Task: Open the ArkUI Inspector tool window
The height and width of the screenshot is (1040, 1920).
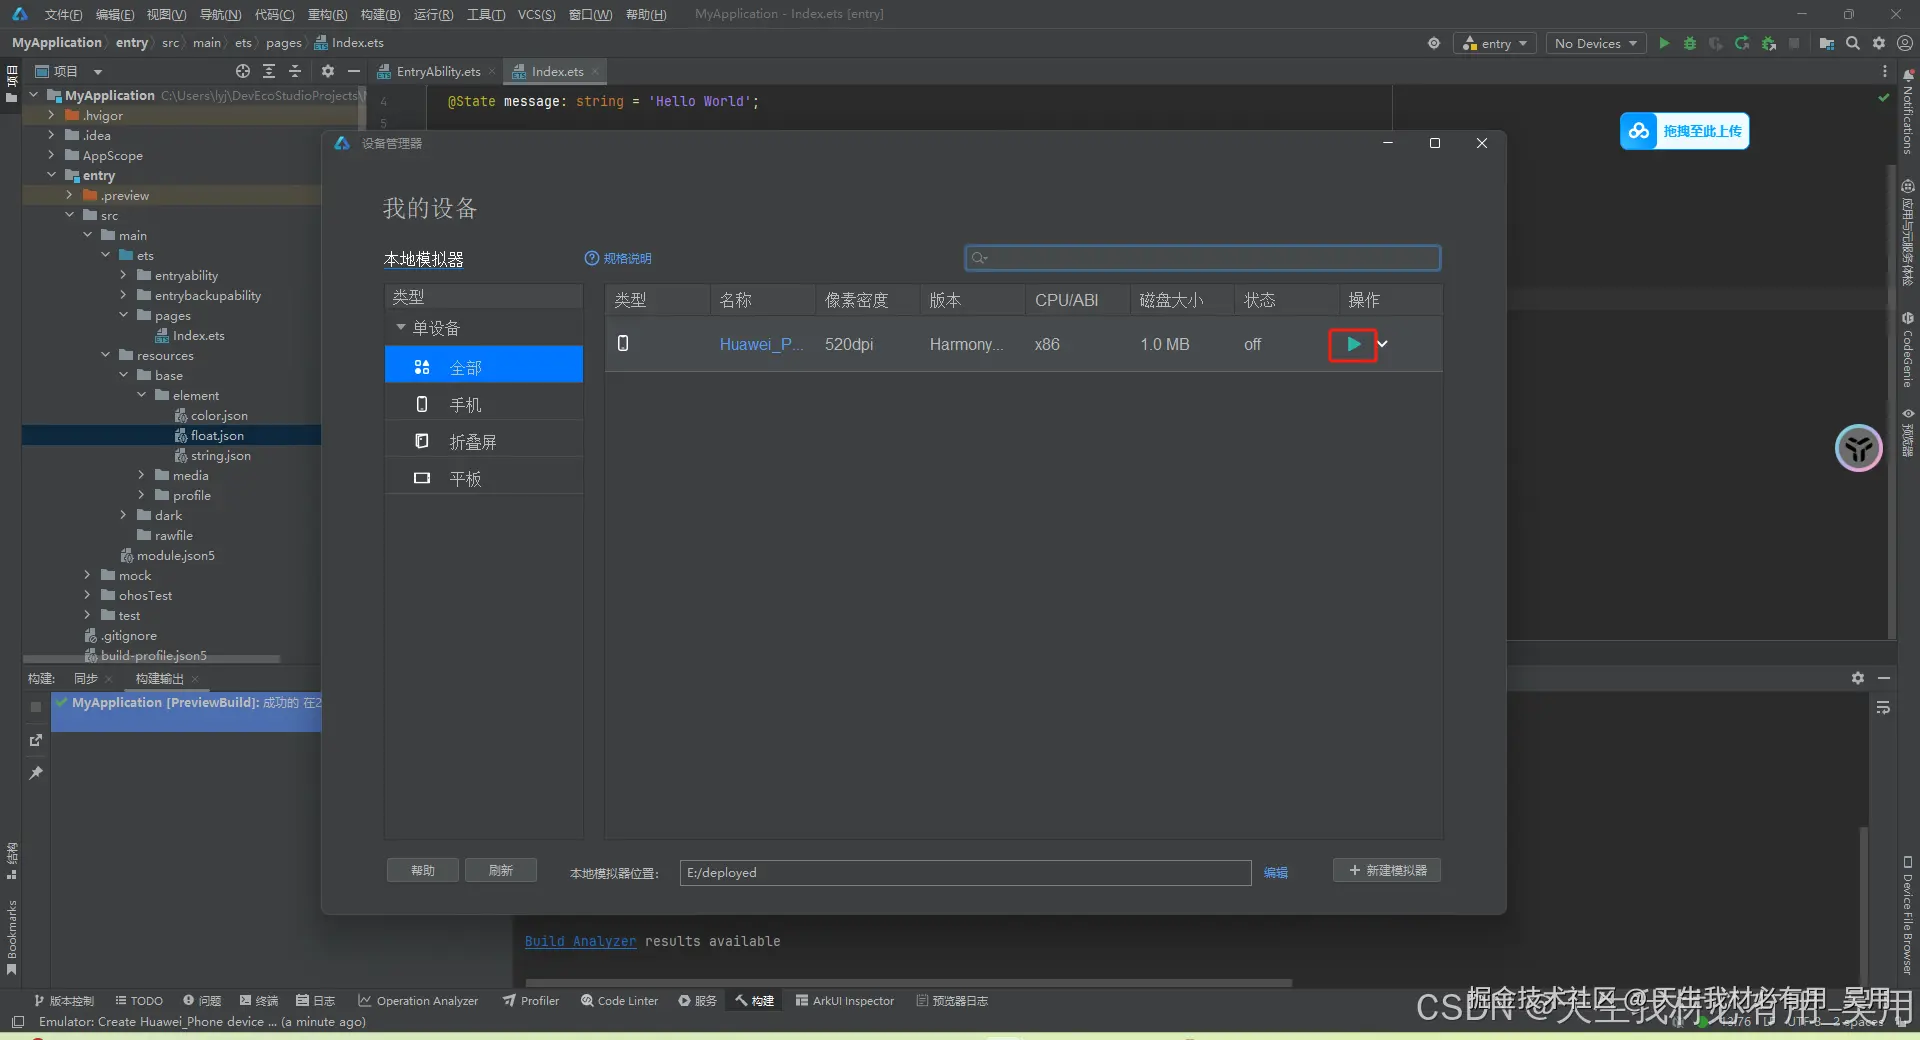Action: point(845,1000)
